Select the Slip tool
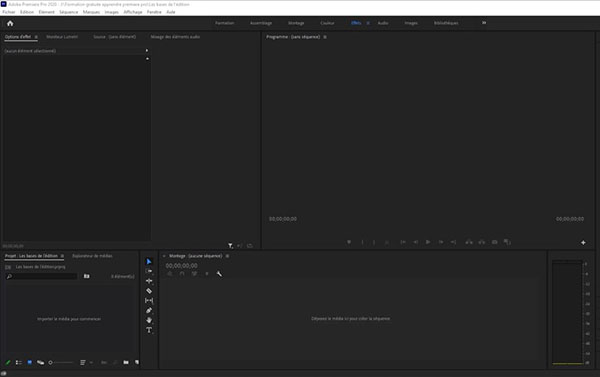This screenshot has width=600, height=377. [x=149, y=301]
